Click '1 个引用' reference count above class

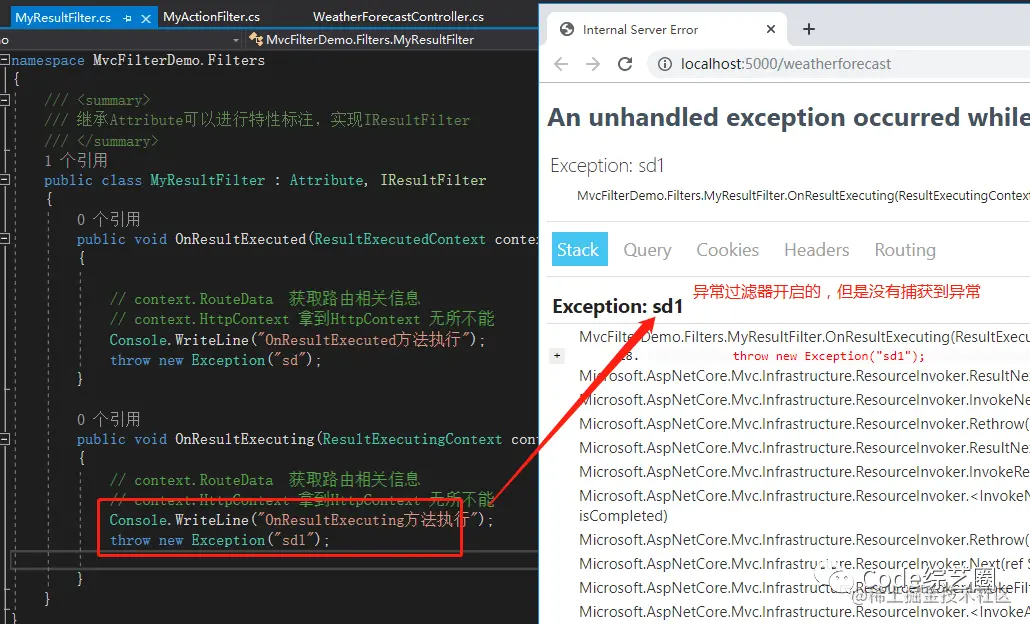point(76,160)
